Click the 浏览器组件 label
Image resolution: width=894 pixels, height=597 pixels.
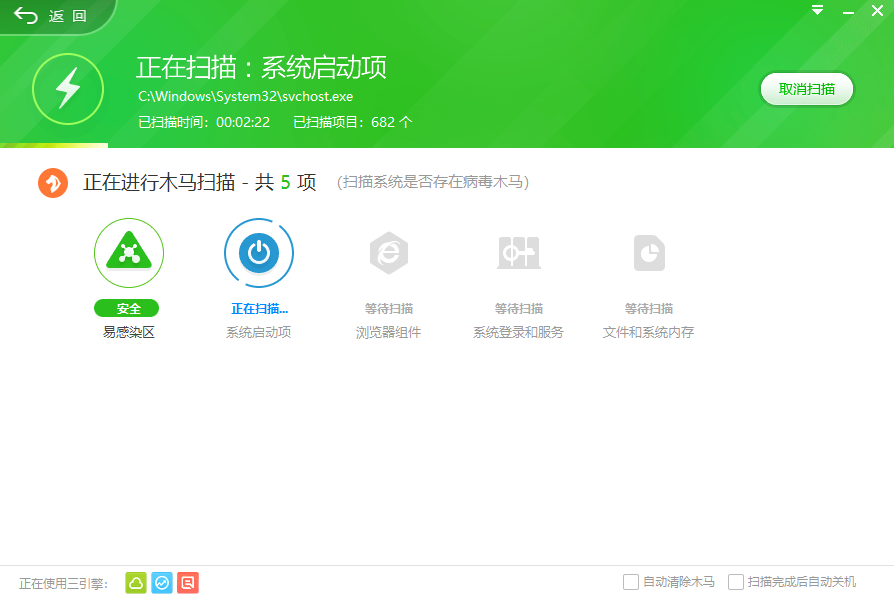[x=389, y=332]
